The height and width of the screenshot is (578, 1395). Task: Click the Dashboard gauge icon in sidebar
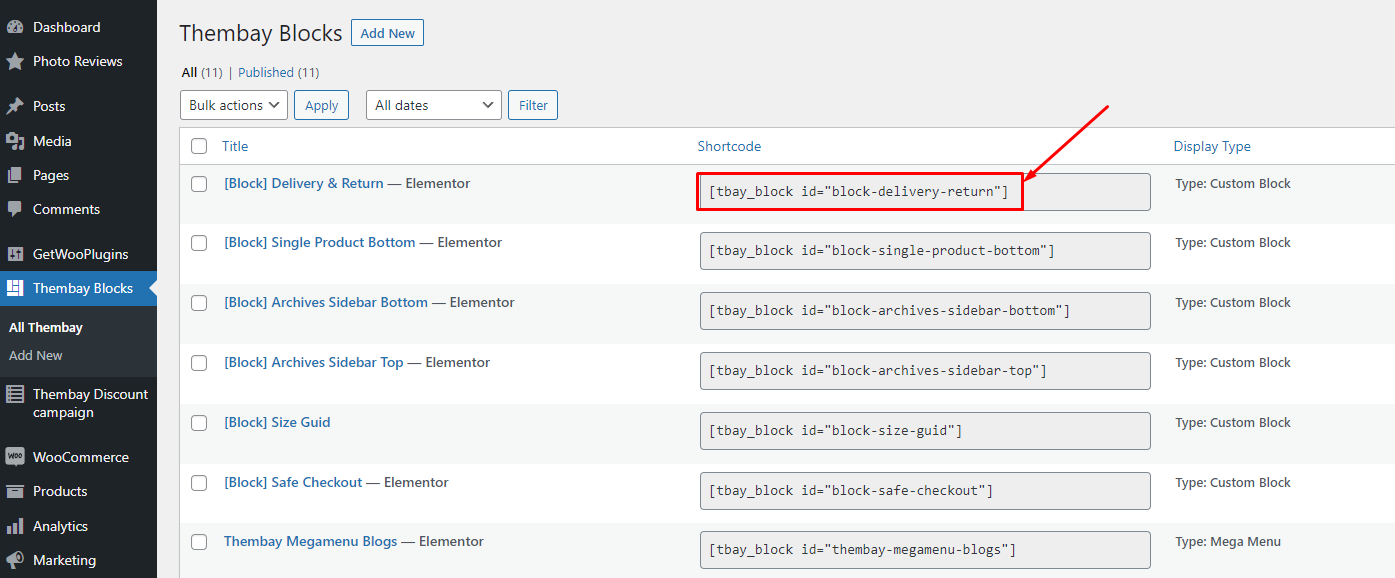(15, 27)
